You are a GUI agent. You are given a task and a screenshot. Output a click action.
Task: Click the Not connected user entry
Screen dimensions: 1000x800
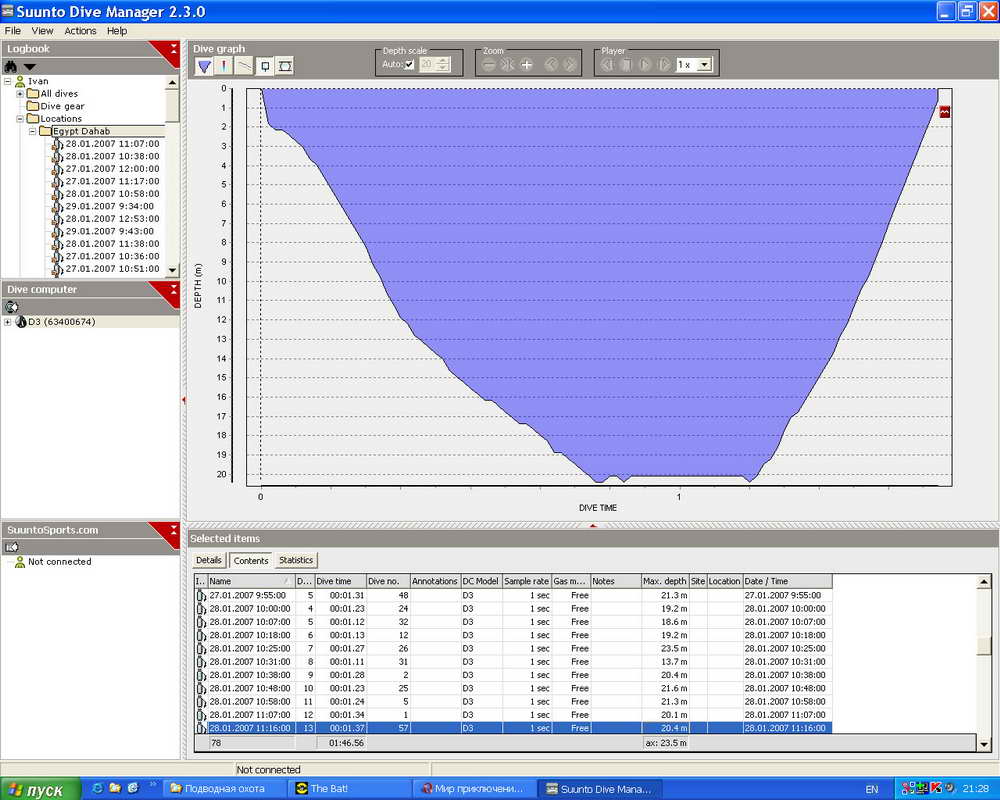click(59, 561)
